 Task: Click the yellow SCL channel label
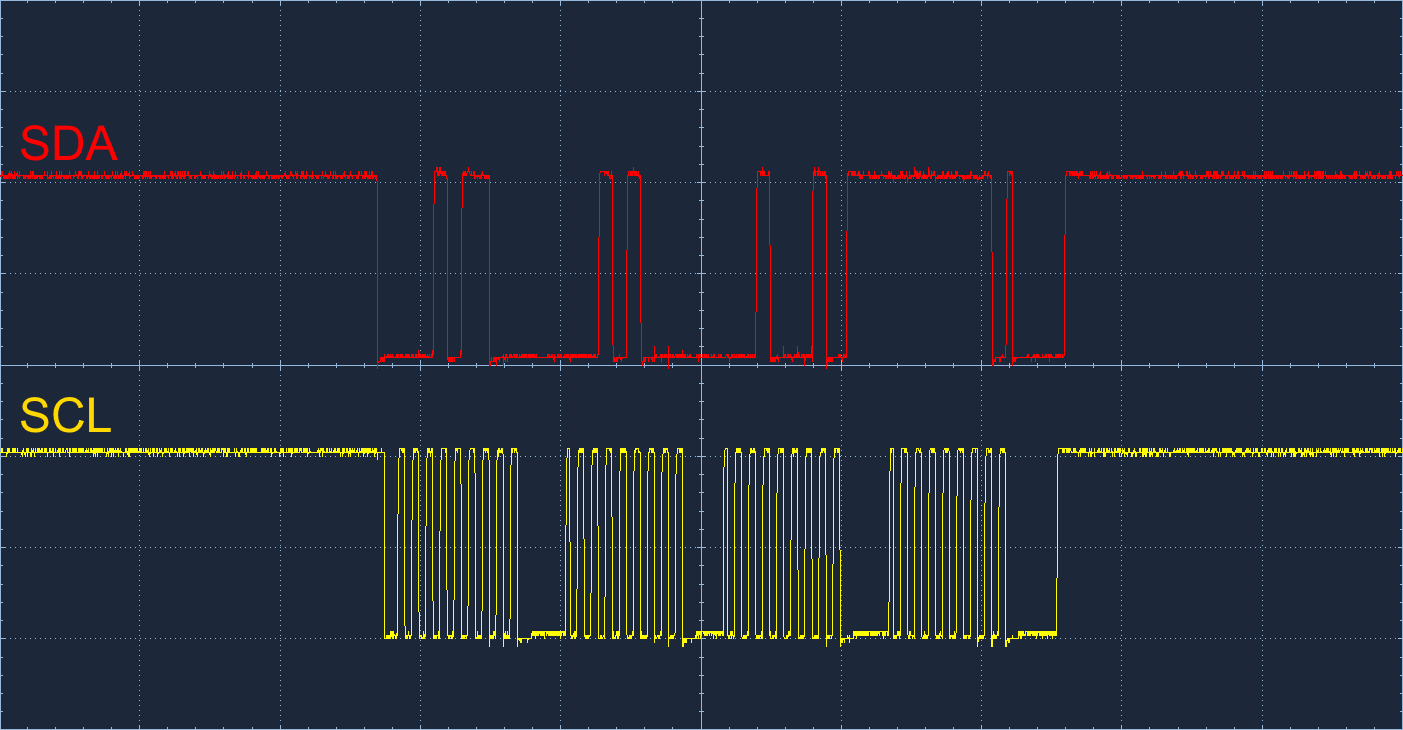pos(66,416)
